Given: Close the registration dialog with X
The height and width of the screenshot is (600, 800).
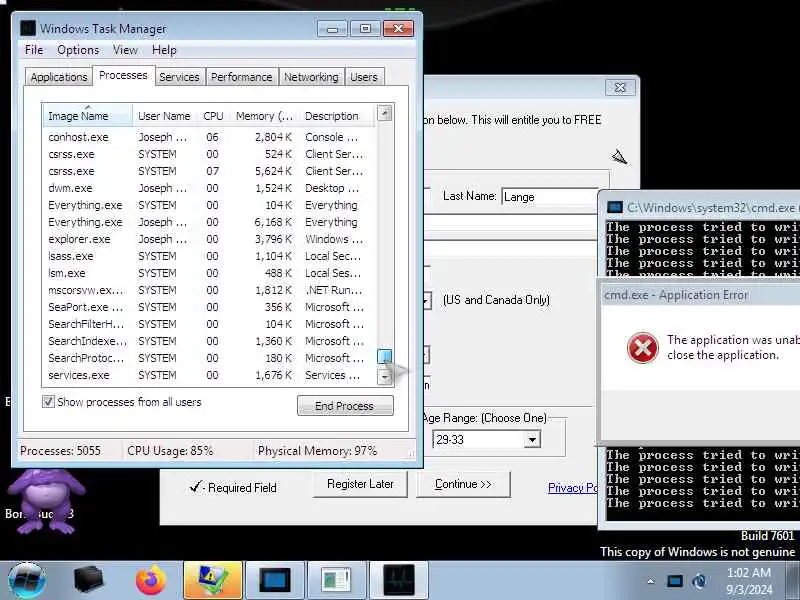Looking at the screenshot, I should coord(620,87).
